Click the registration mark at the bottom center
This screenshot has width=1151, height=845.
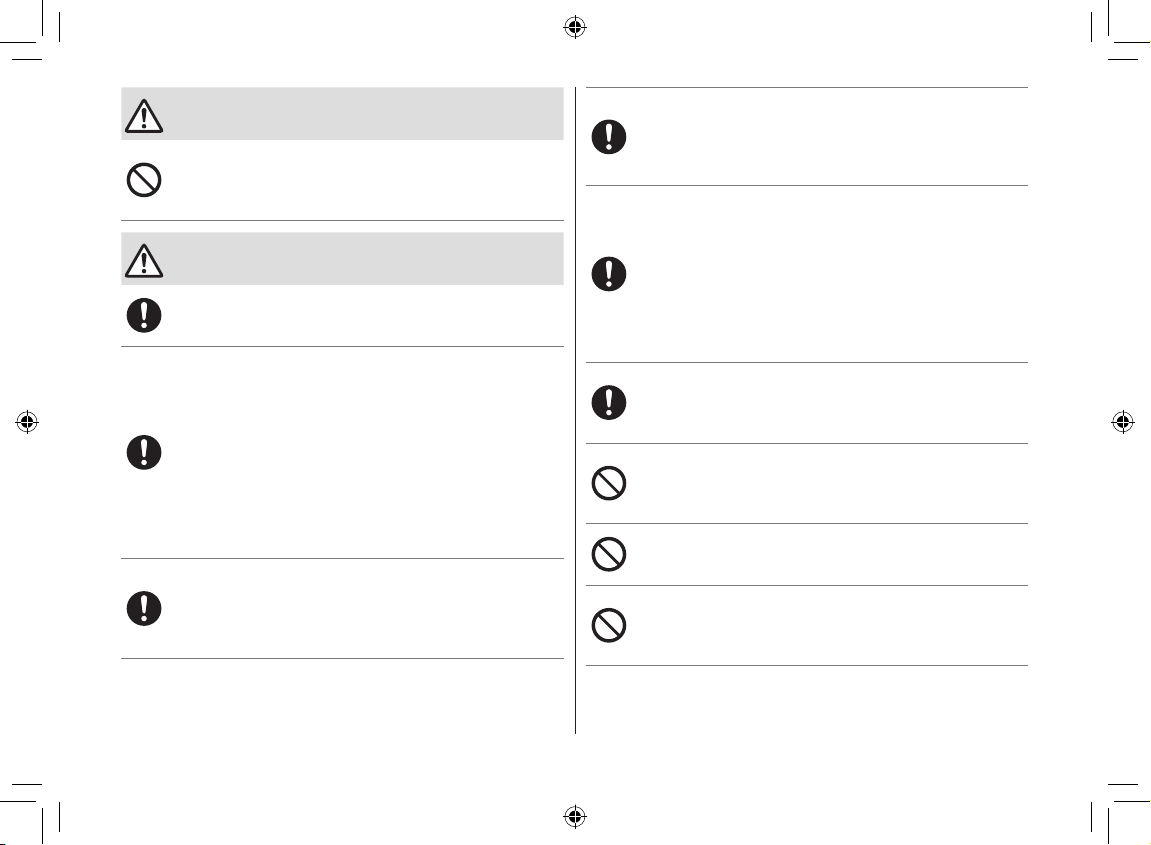pos(573,816)
